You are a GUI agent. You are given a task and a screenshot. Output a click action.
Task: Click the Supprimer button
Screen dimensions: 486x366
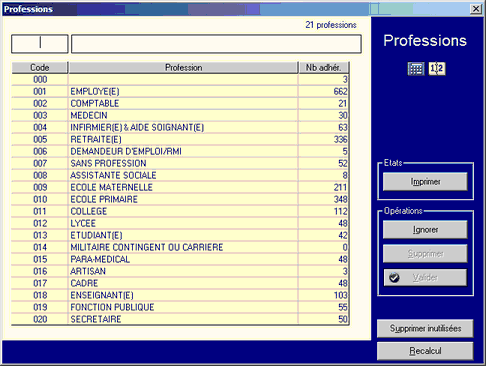(x=425, y=254)
